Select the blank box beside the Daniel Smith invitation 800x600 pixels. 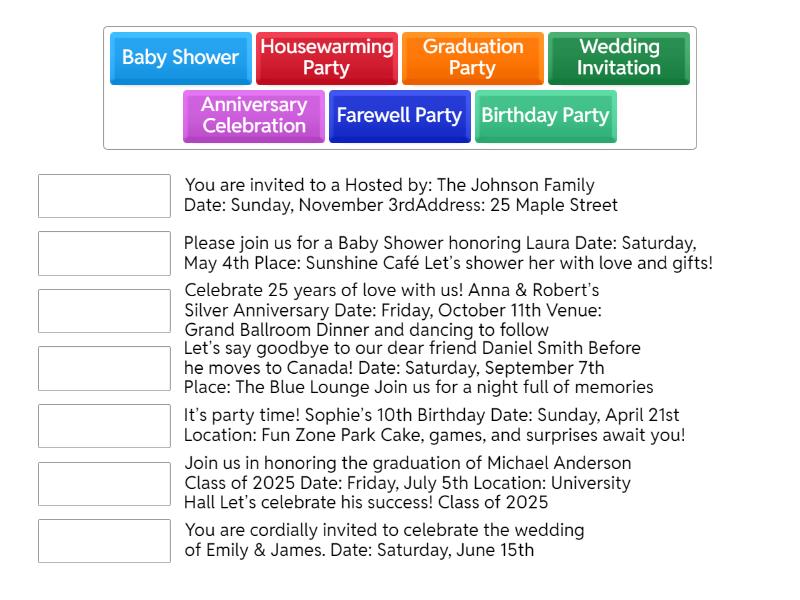tap(104, 368)
